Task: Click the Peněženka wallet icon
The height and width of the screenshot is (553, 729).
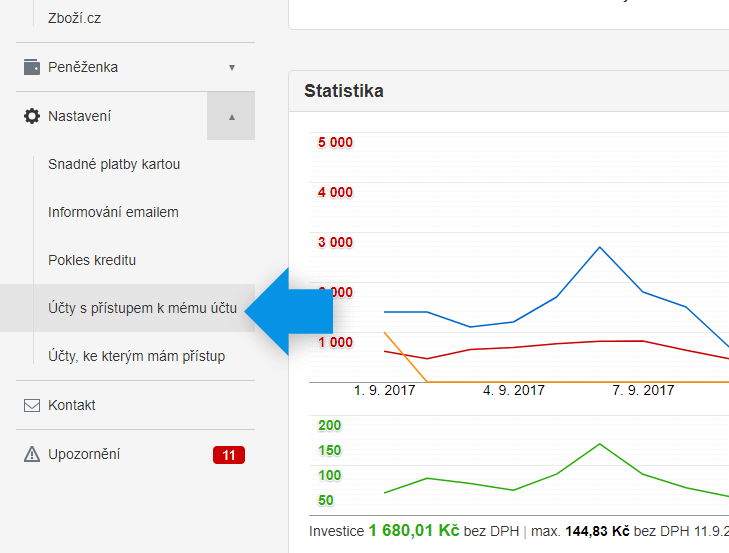Action: 32,67
